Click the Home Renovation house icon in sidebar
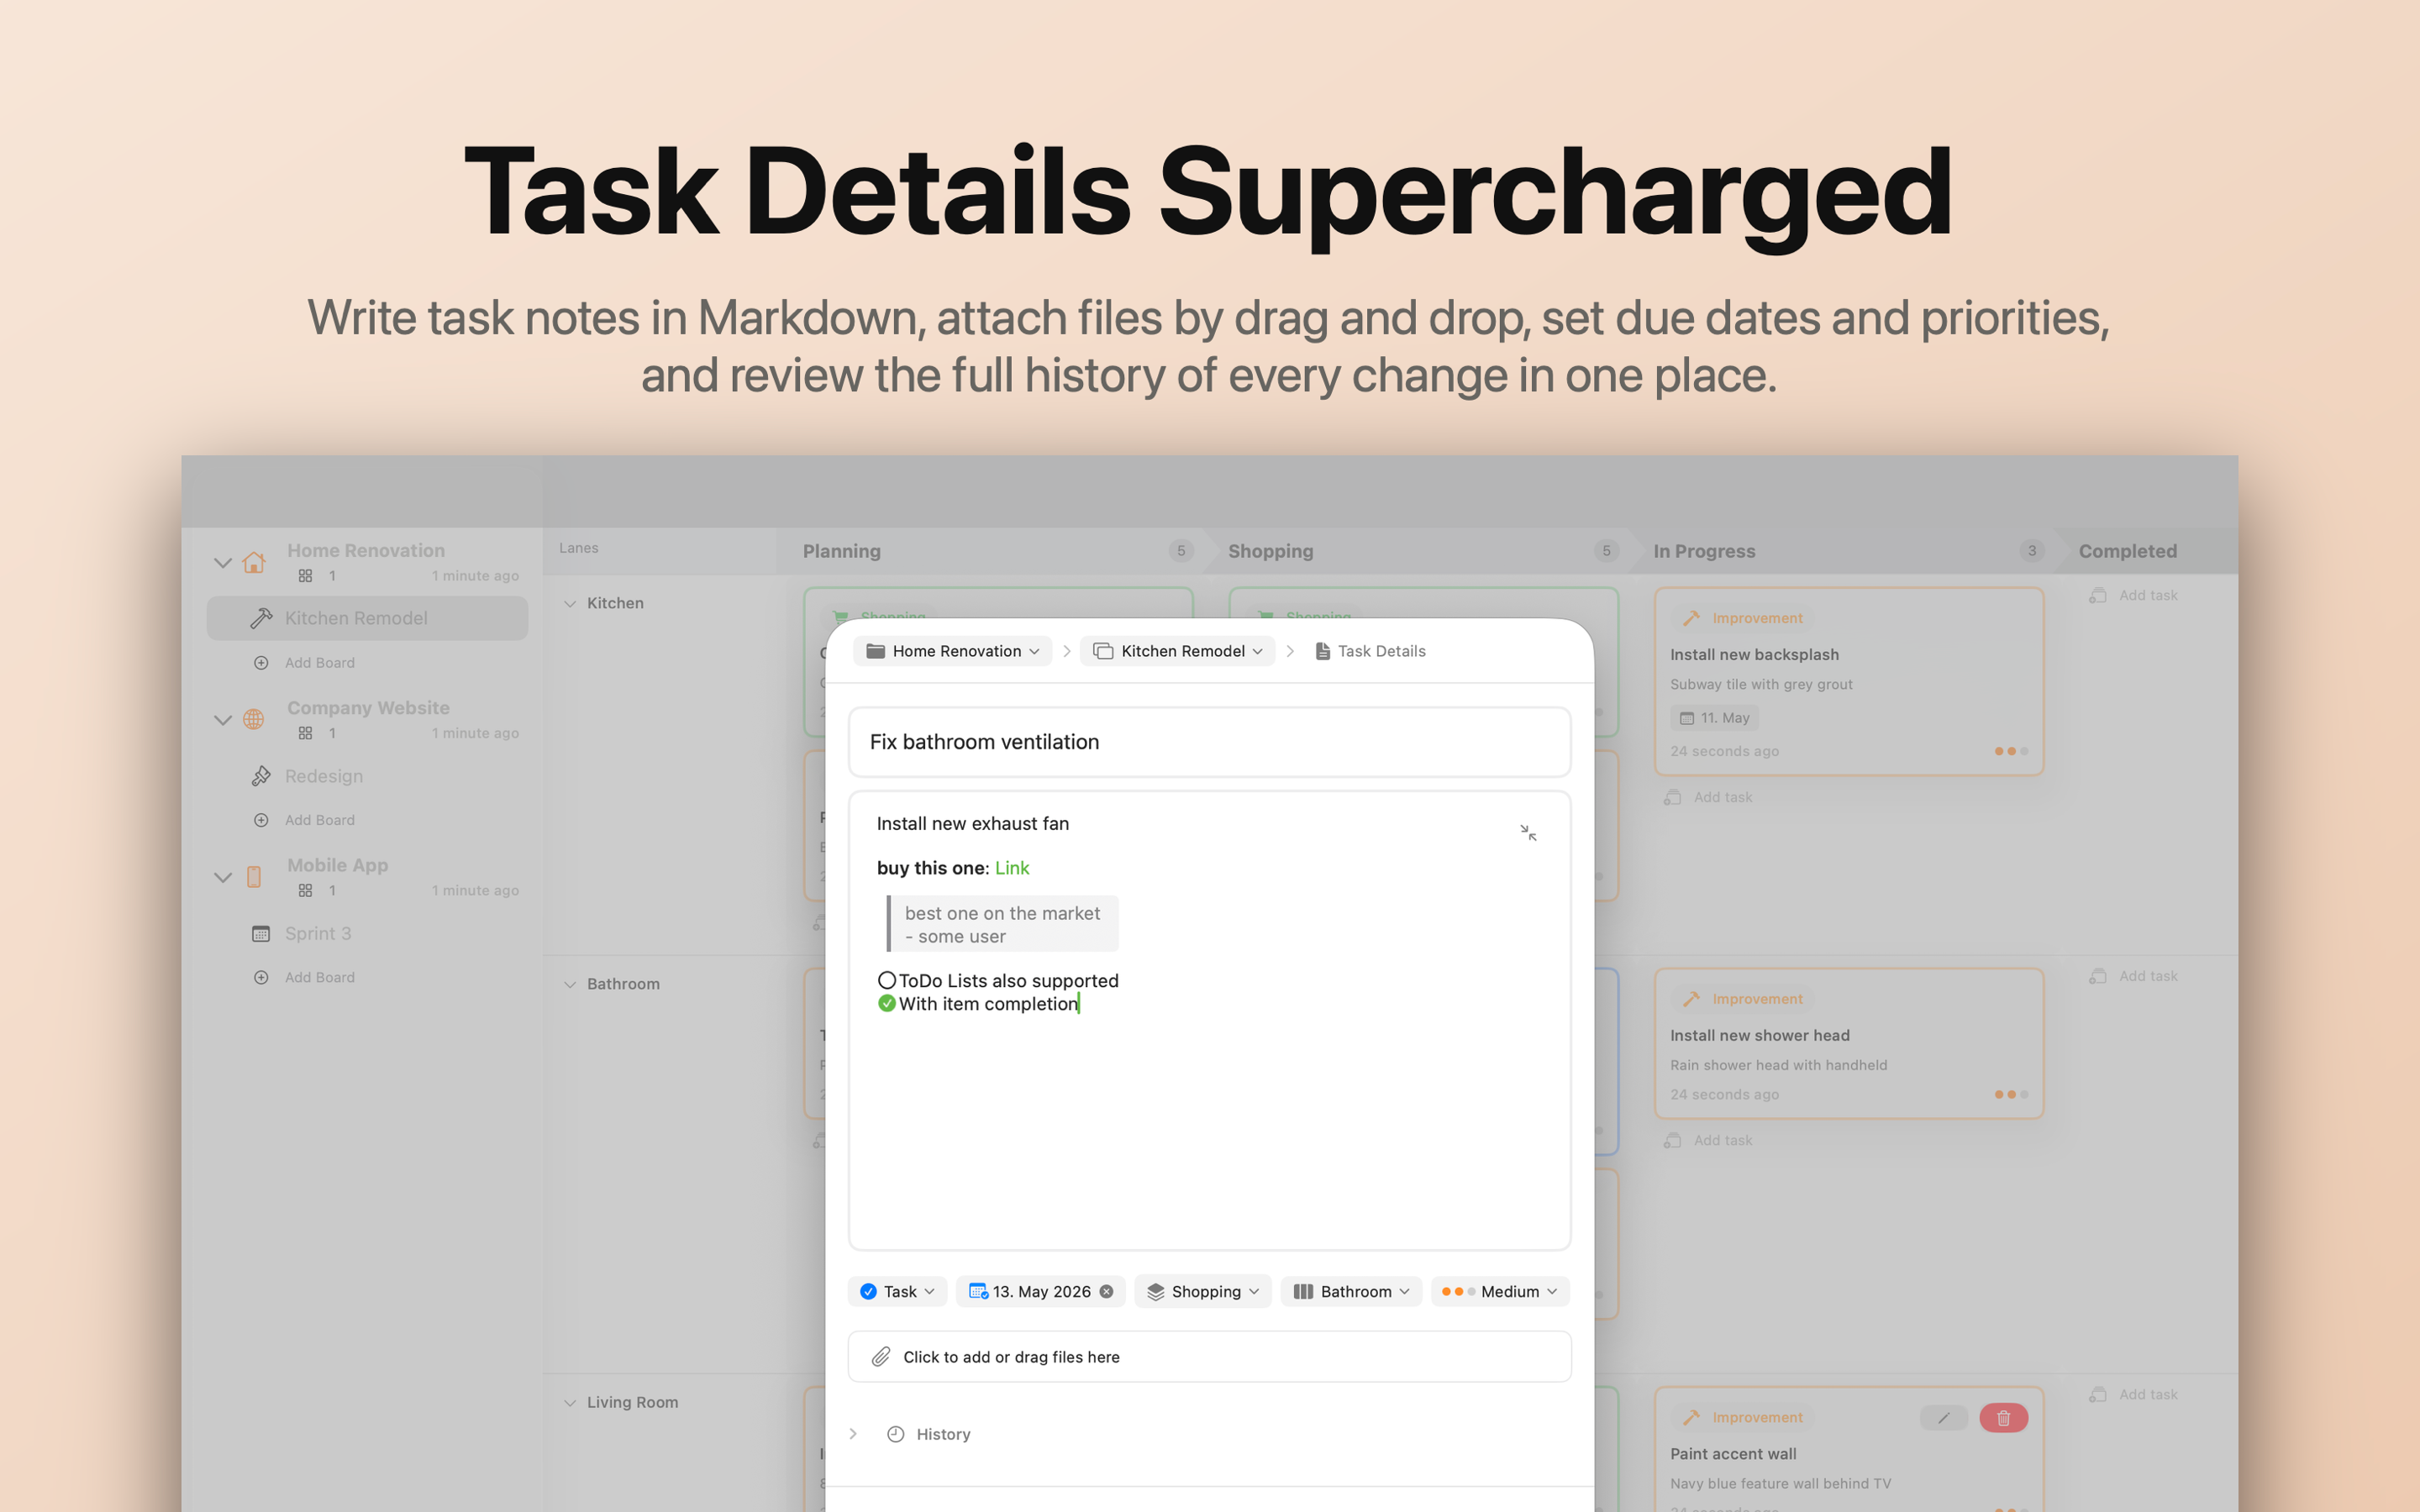 [254, 562]
